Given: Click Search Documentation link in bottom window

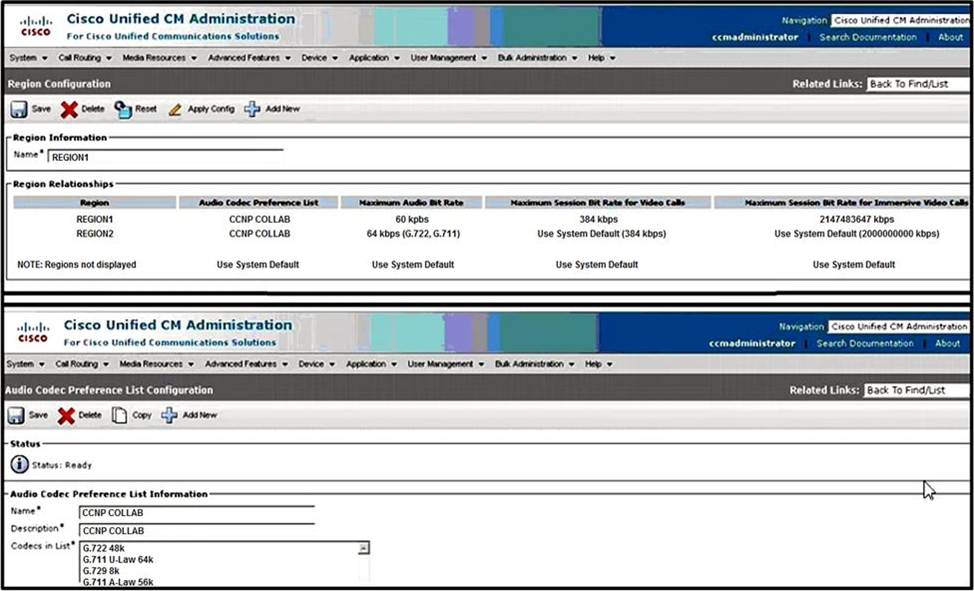Looking at the screenshot, I should click(x=865, y=343).
